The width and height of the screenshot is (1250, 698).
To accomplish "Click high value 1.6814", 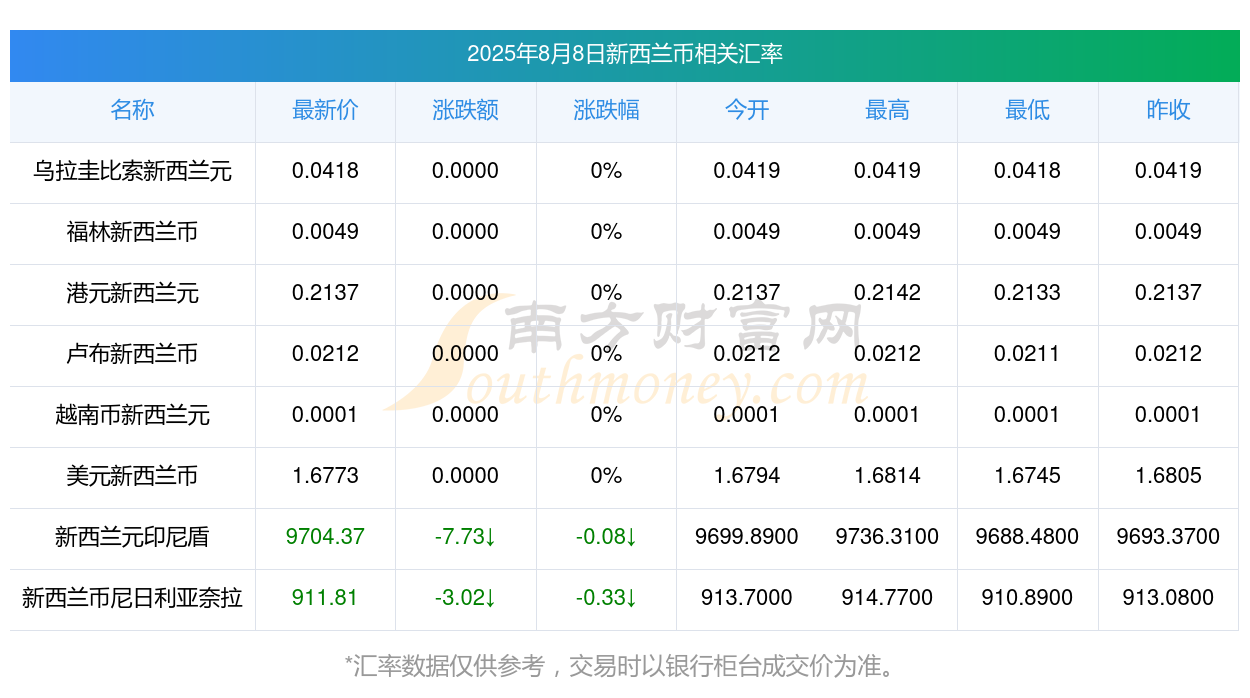I will (887, 476).
